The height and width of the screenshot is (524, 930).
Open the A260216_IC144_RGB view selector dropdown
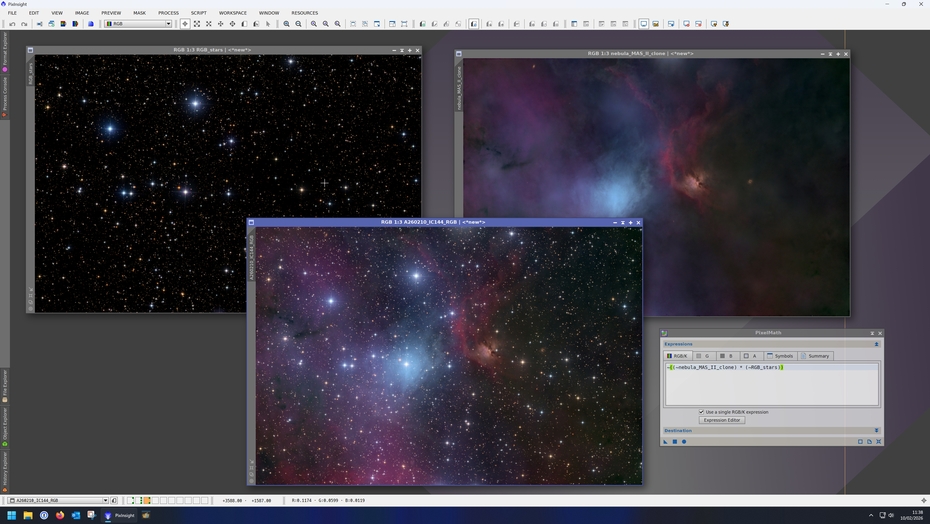pos(58,500)
